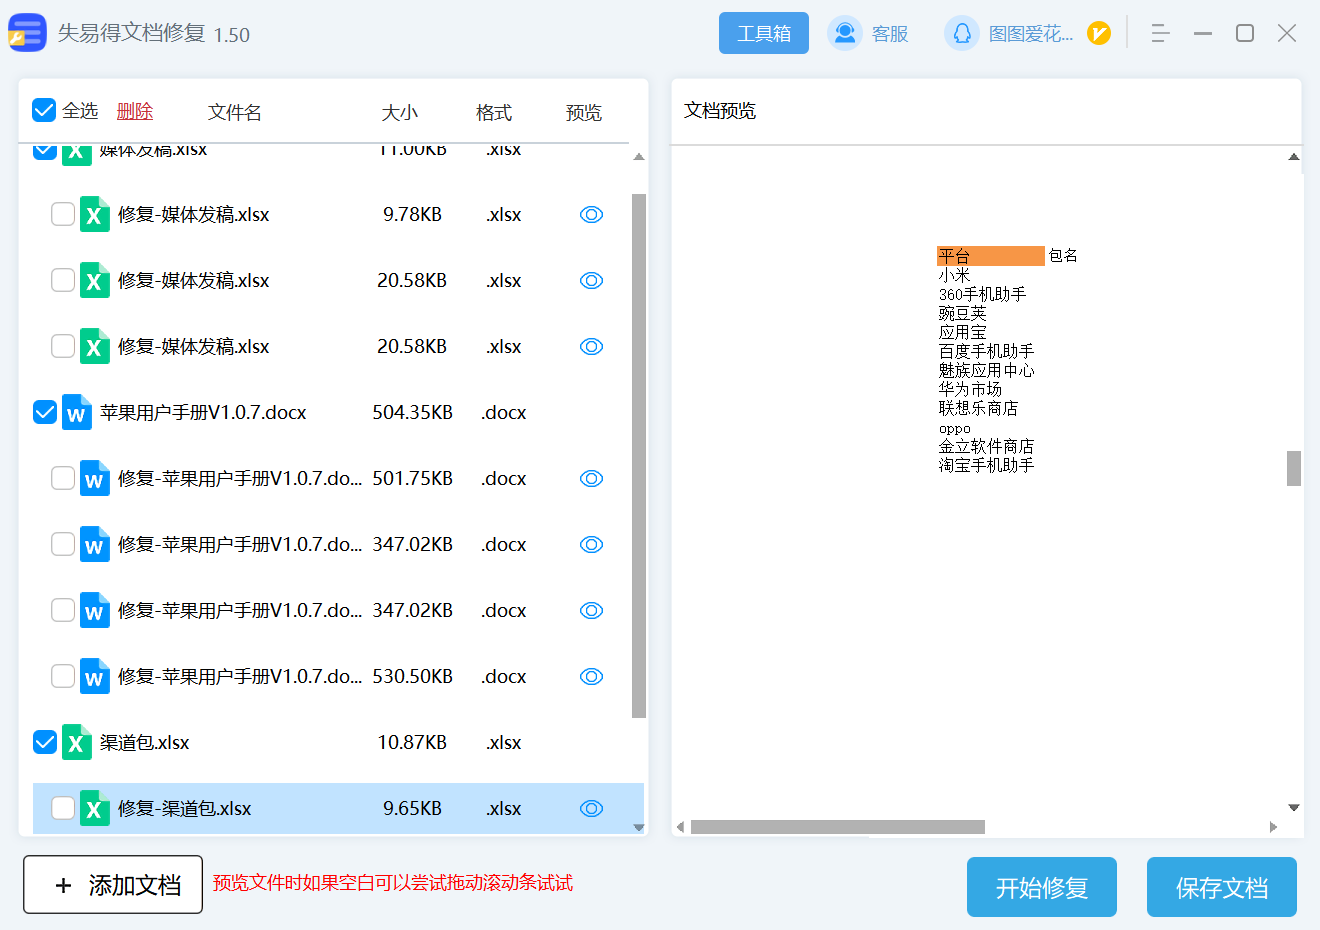Click 联想乐商店 in the preview

(979, 408)
